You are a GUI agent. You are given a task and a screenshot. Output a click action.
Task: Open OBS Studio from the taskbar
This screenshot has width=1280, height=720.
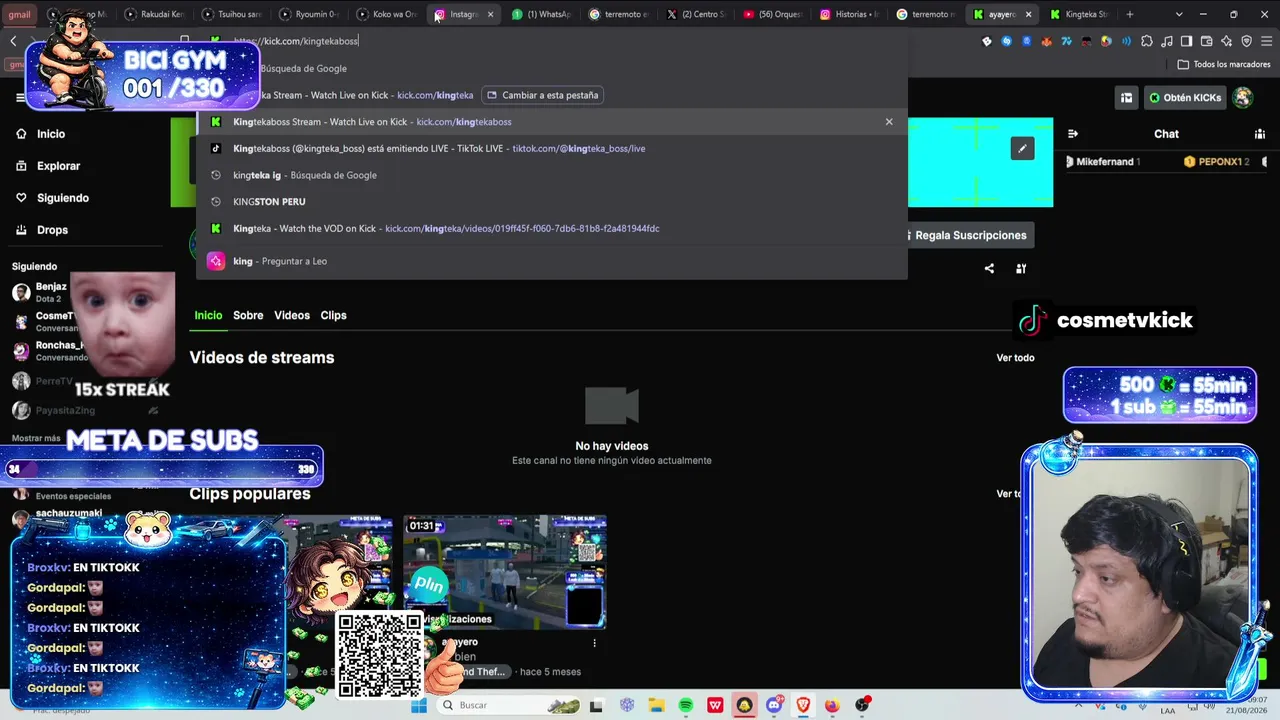coord(862,705)
